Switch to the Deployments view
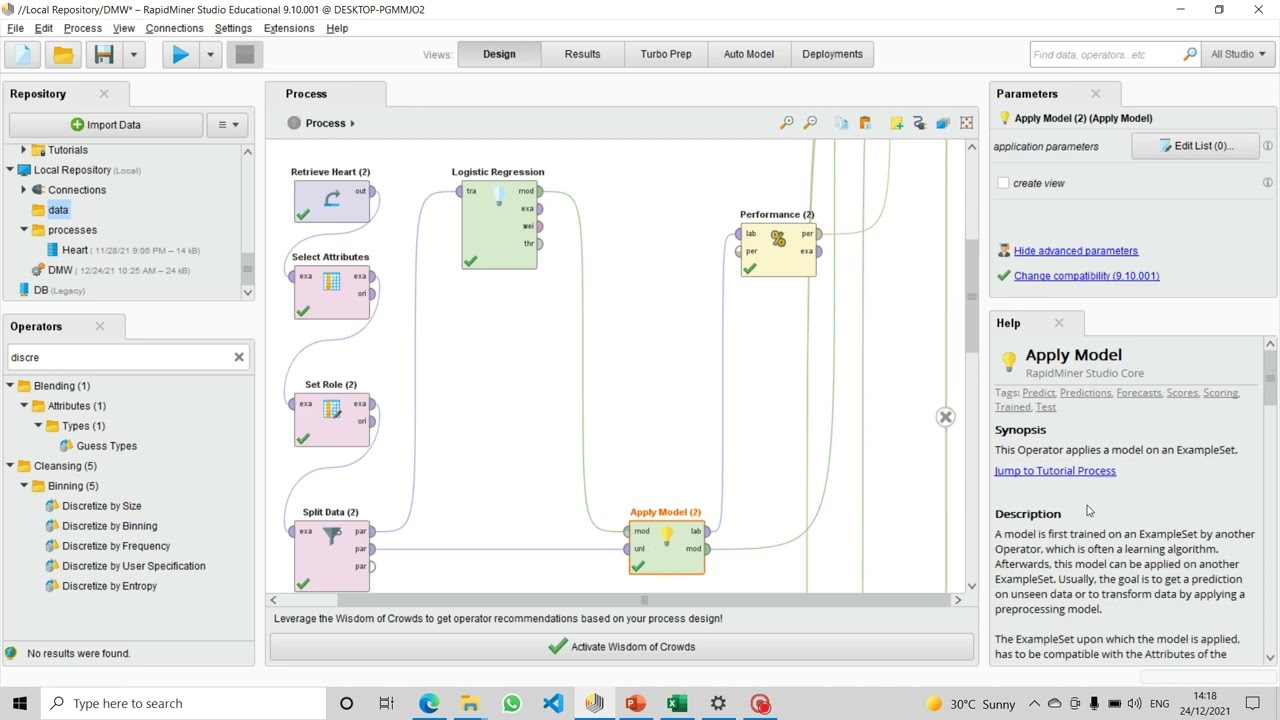Image resolution: width=1280 pixels, height=720 pixels. pos(832,54)
